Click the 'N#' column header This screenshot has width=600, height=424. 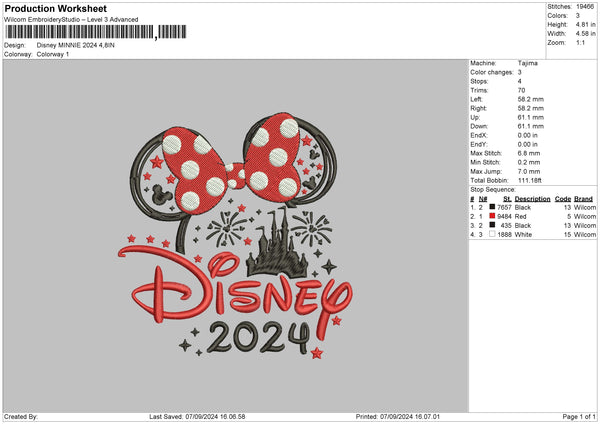483,199
